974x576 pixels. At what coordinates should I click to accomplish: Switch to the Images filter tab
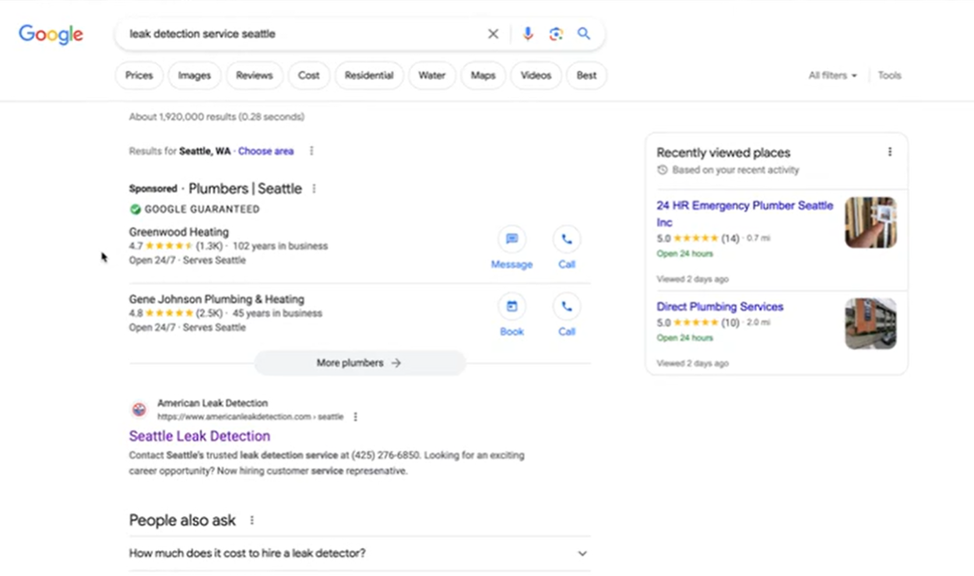pos(194,75)
